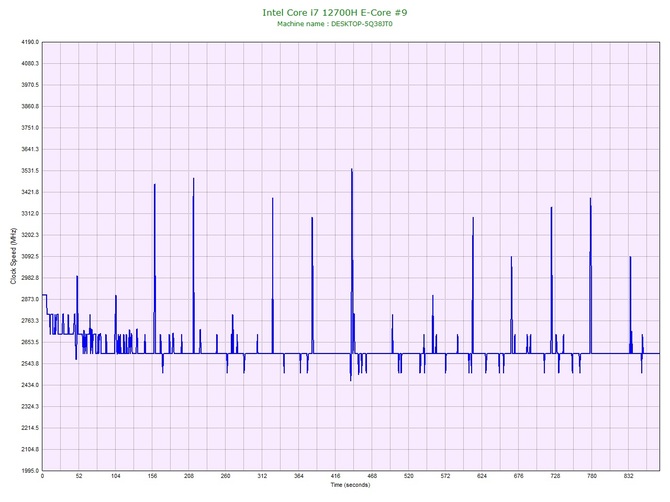Click the 312 tick on the time axis
This screenshot has width=670, height=502.
(262, 476)
